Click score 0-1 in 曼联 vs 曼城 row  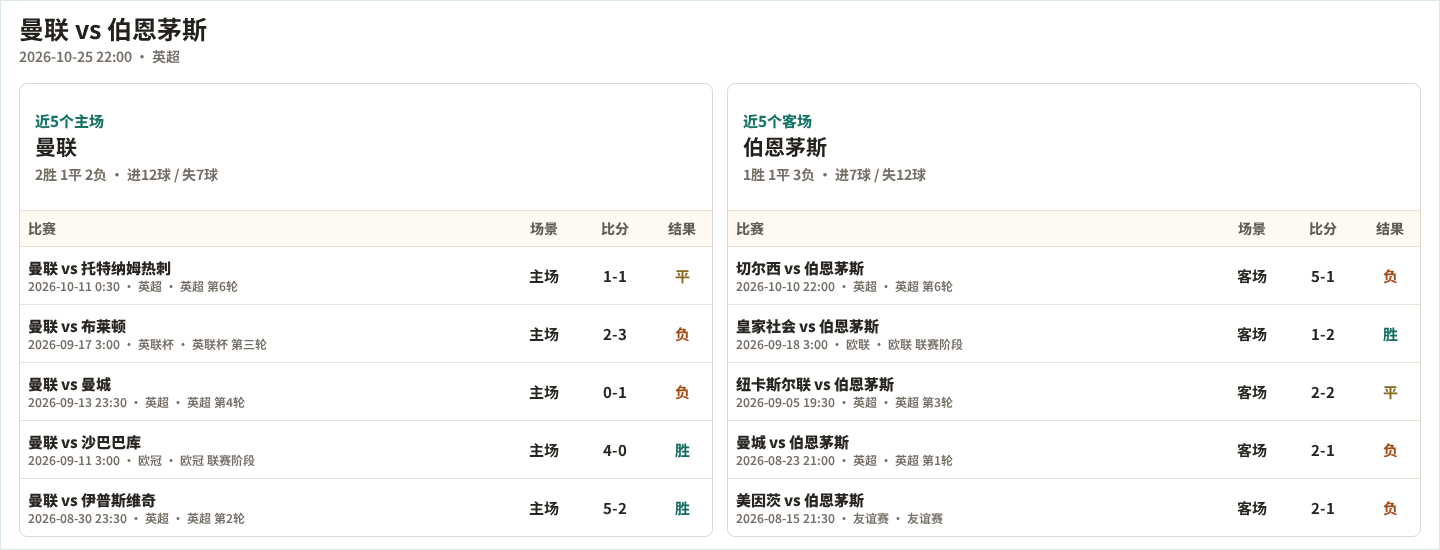615,392
